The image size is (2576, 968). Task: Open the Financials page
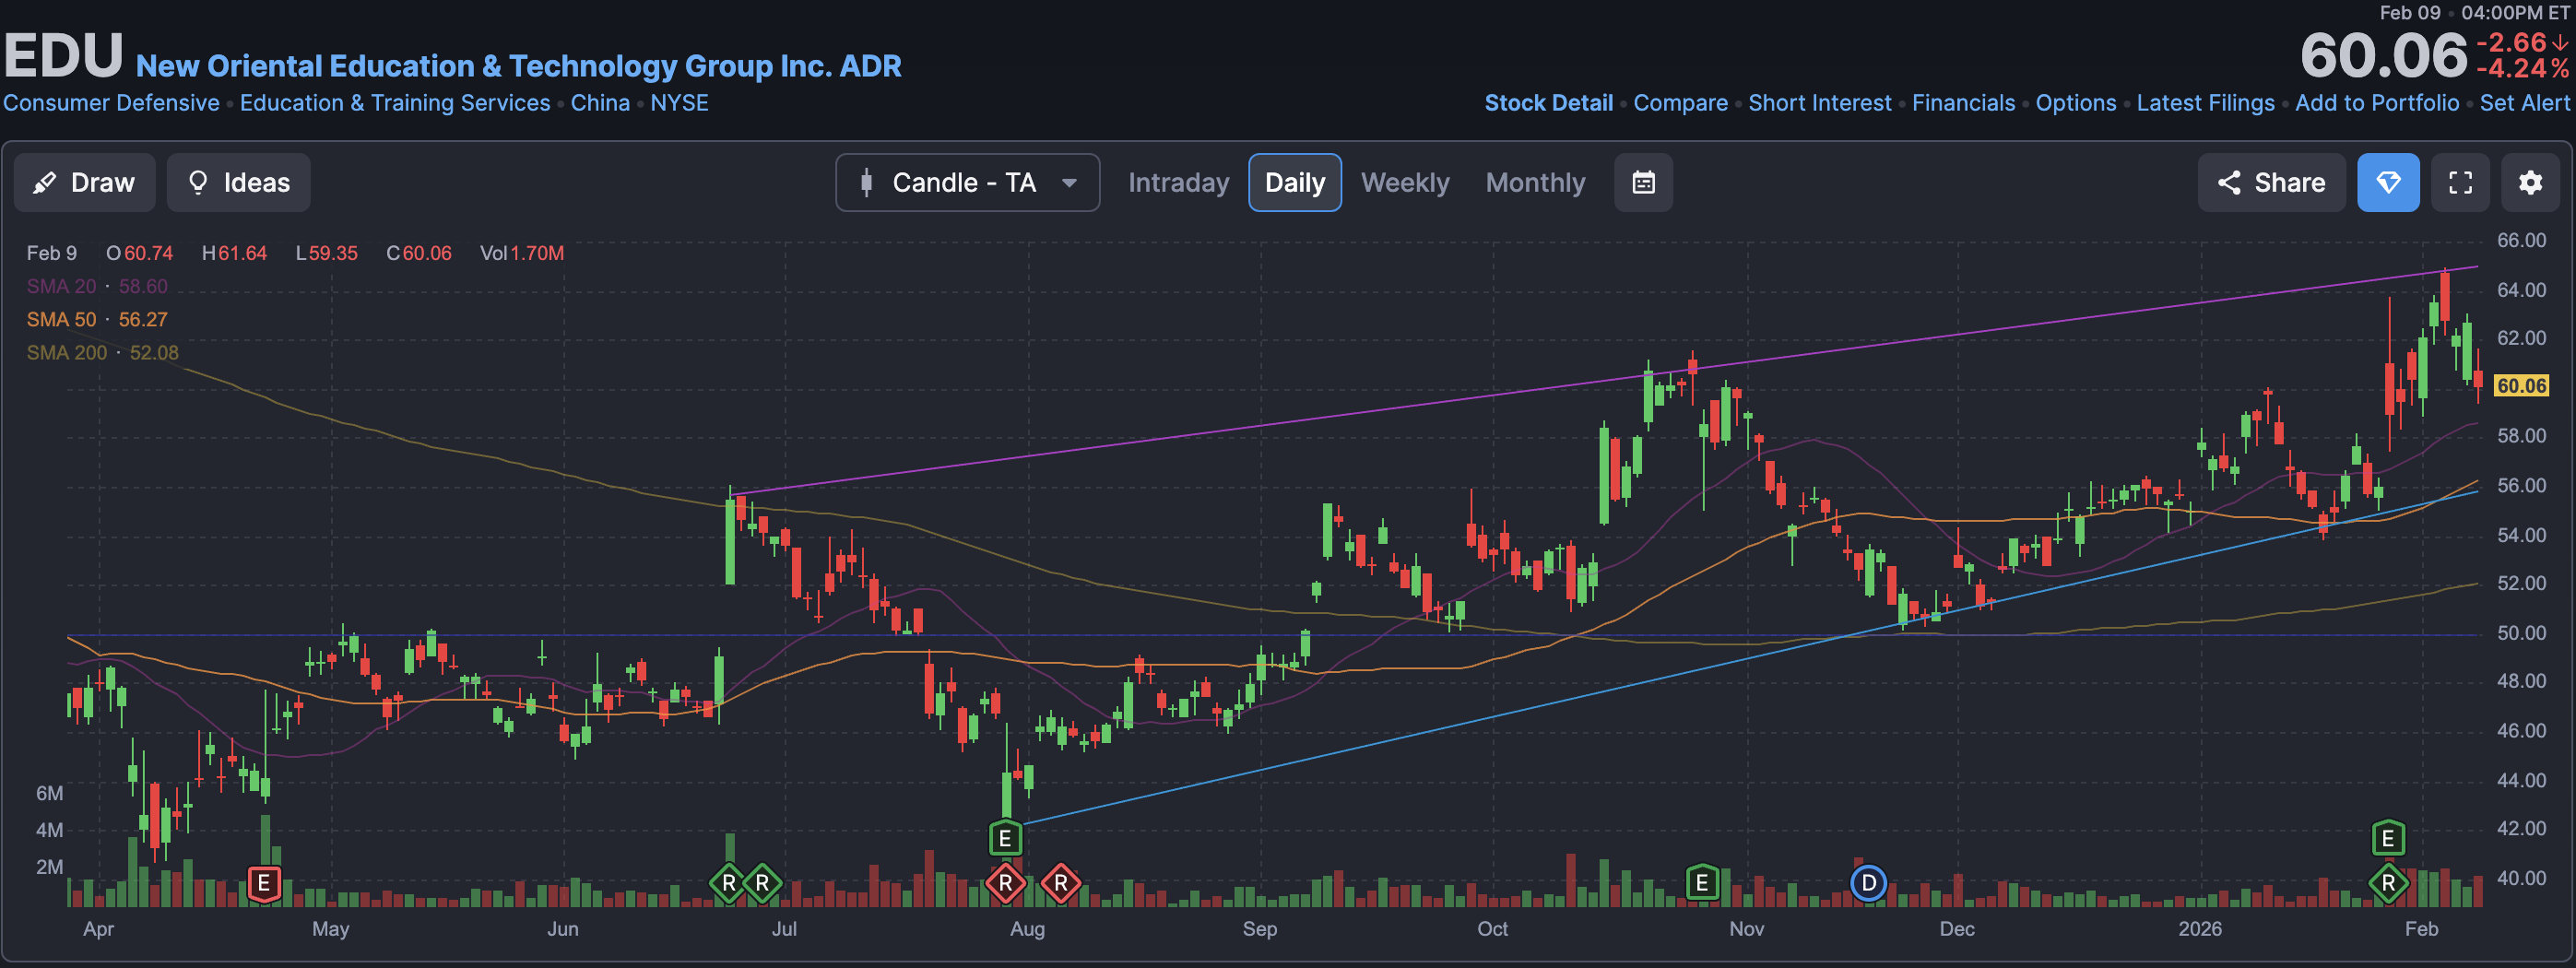point(1963,103)
